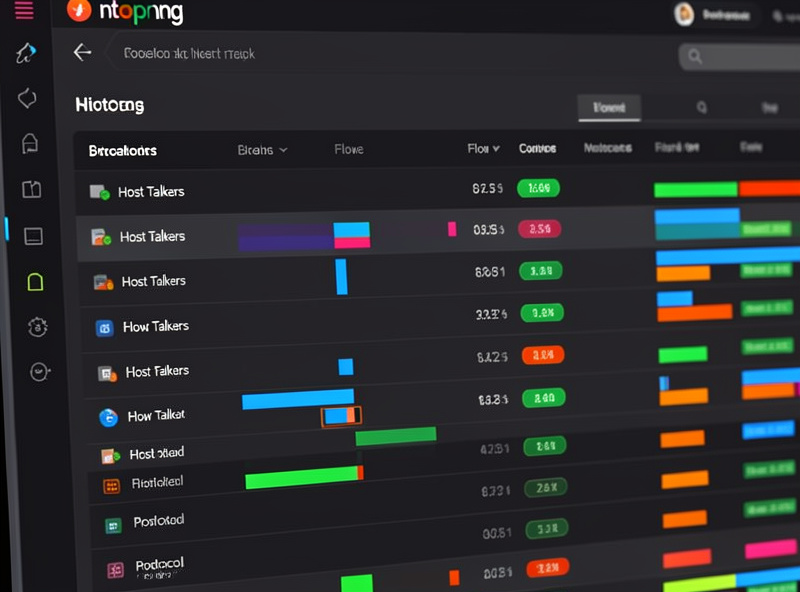This screenshot has height=592, width=800.
Task: Select the Host xtead row label
Action: point(157,453)
